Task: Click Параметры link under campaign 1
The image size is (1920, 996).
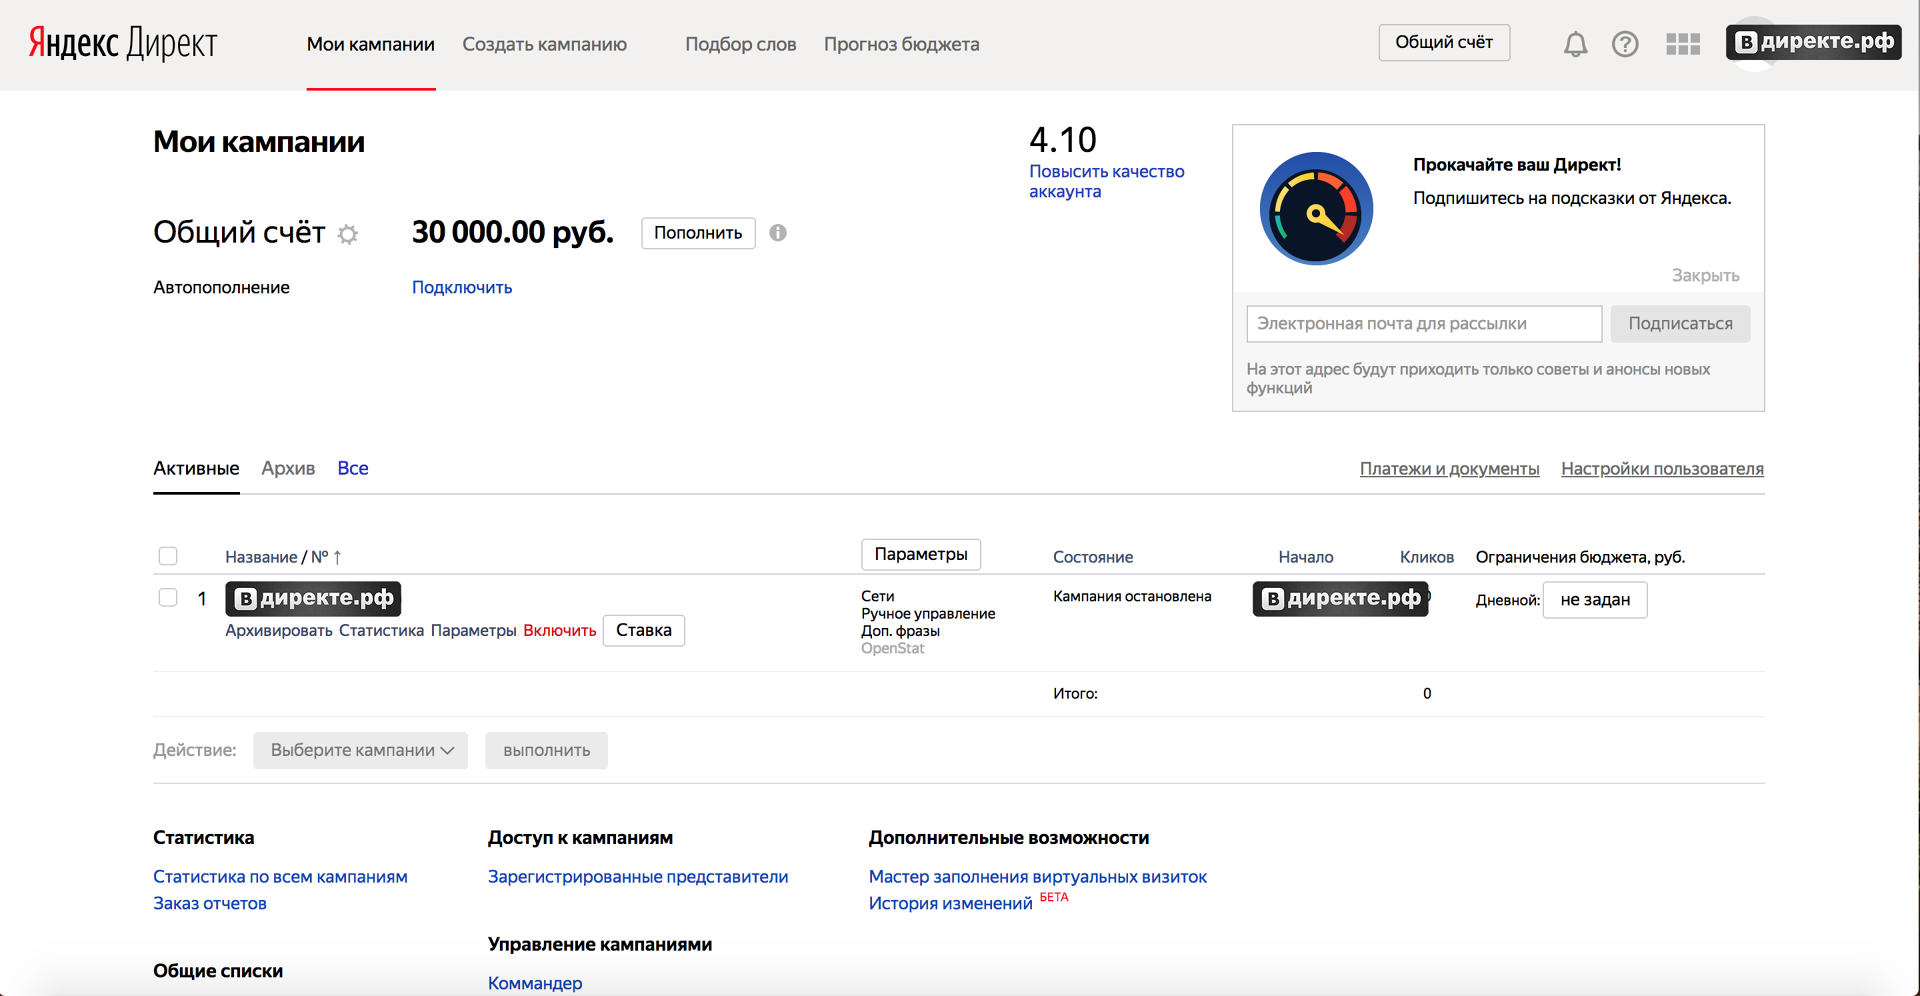Action: tap(473, 631)
